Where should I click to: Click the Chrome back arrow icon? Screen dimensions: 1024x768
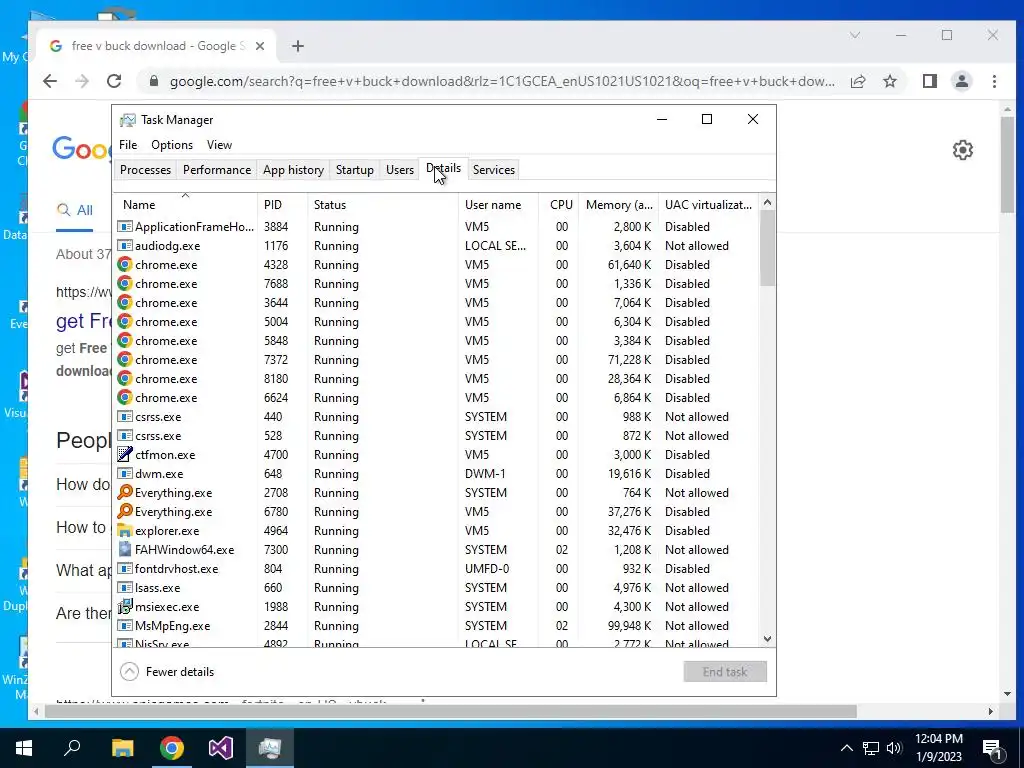click(50, 81)
